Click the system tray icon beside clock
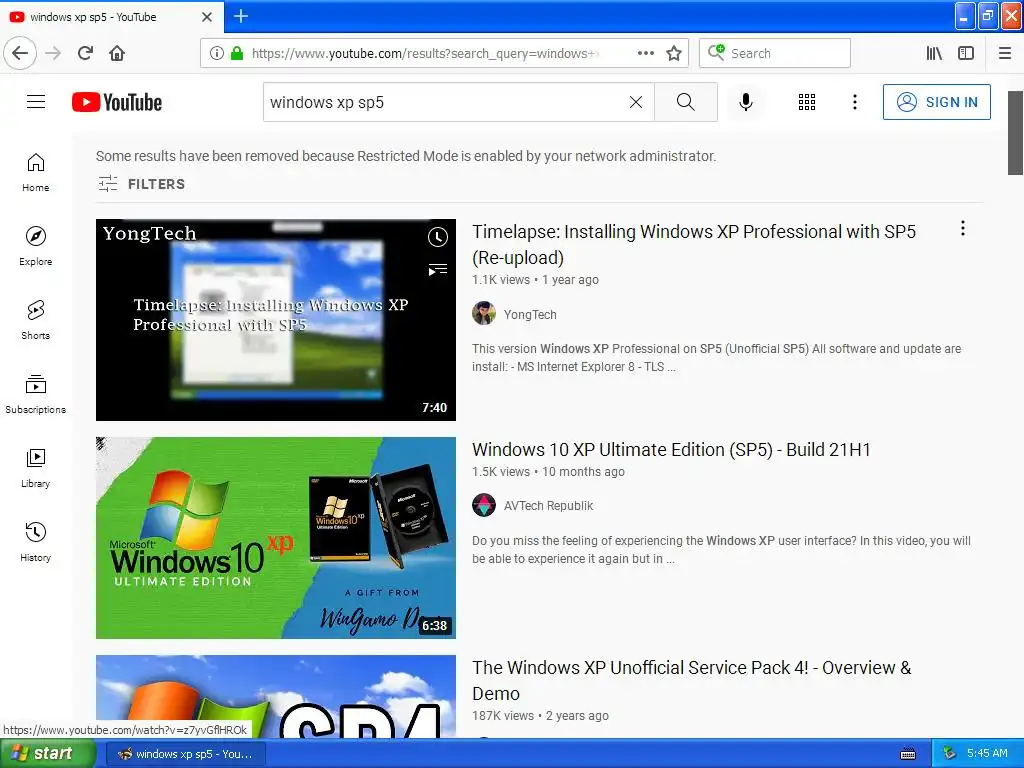Image resolution: width=1024 pixels, height=768 pixels. (x=950, y=754)
